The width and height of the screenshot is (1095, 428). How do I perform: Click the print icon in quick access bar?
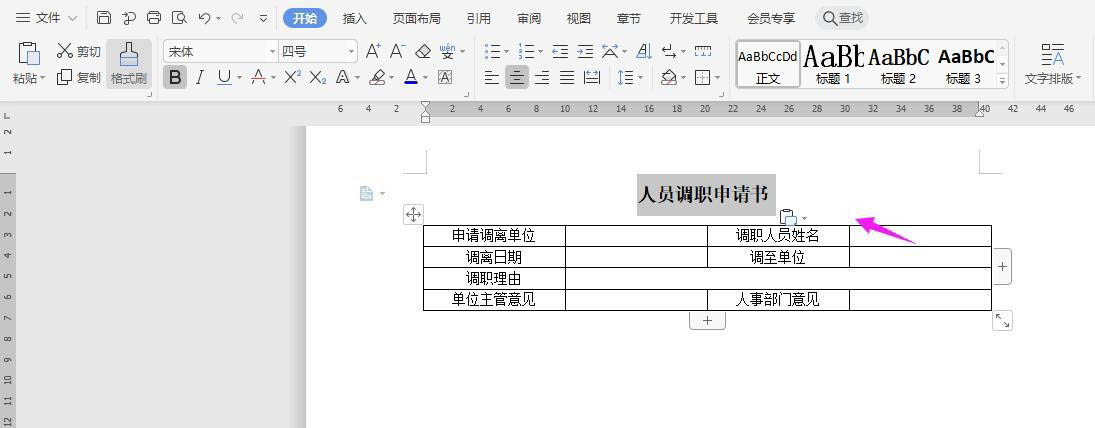(x=154, y=18)
